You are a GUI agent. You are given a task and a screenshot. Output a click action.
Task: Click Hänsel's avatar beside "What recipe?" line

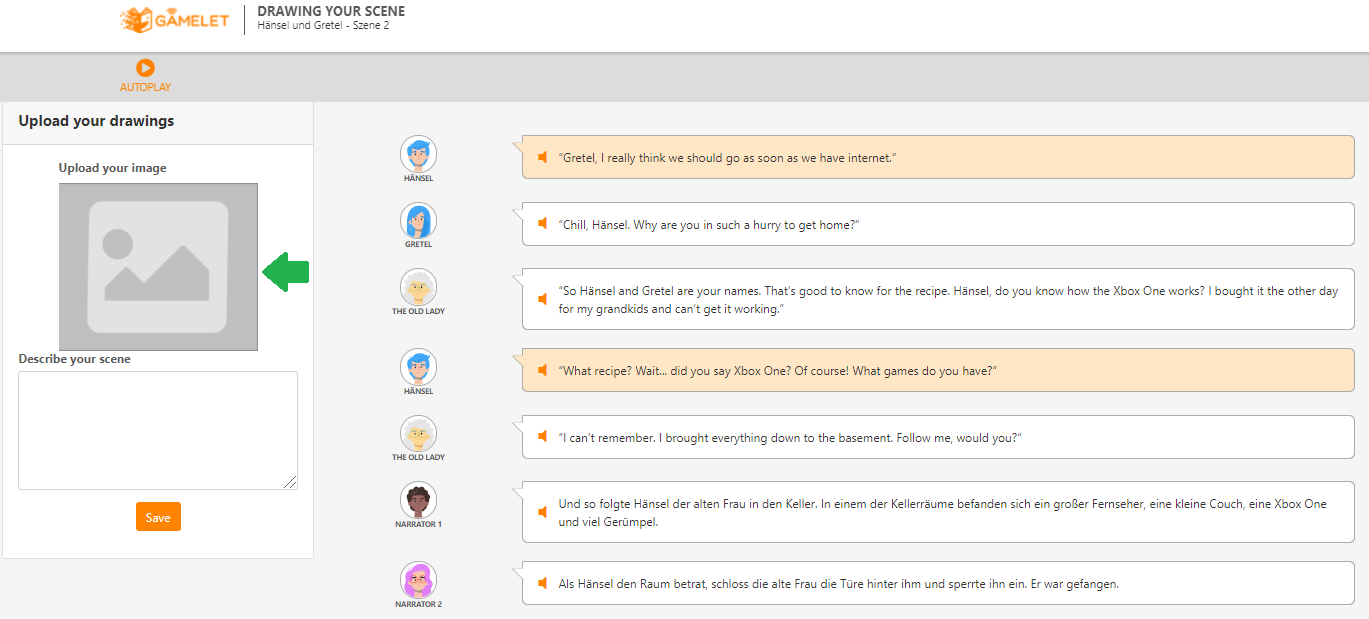(x=419, y=367)
